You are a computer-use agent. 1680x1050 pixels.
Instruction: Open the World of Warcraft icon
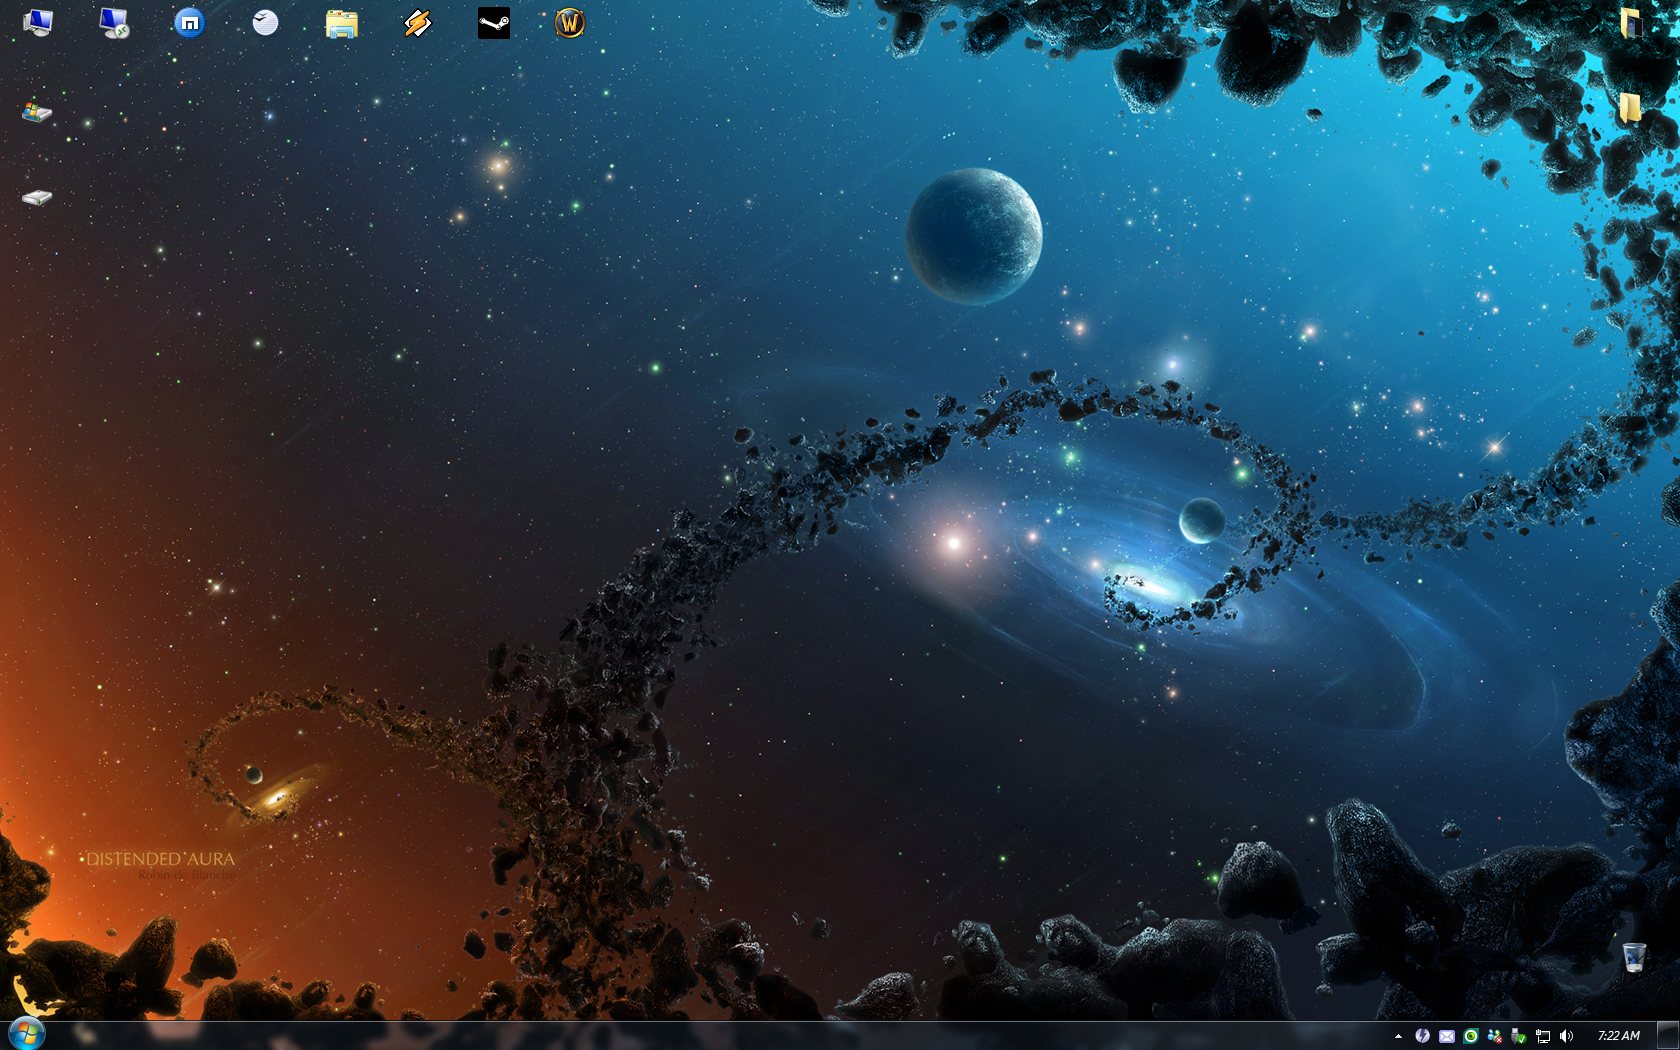570,22
